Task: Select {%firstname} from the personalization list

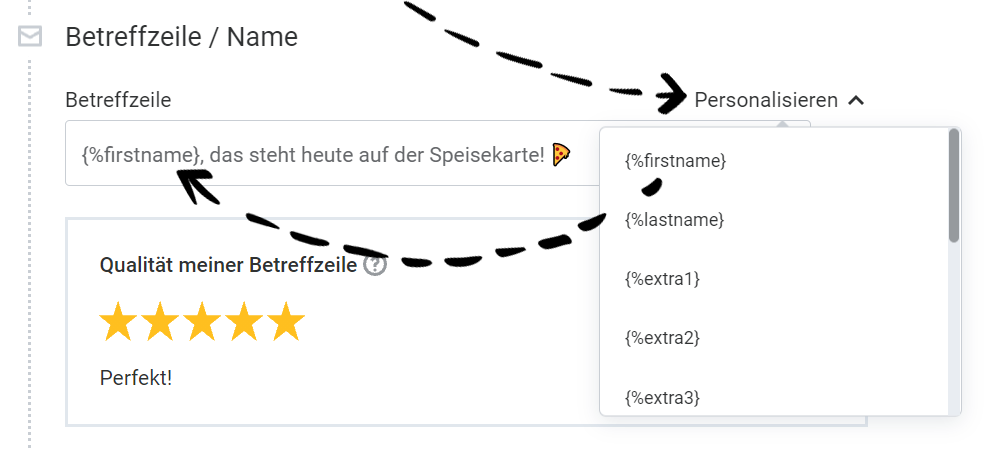Action: coord(675,160)
